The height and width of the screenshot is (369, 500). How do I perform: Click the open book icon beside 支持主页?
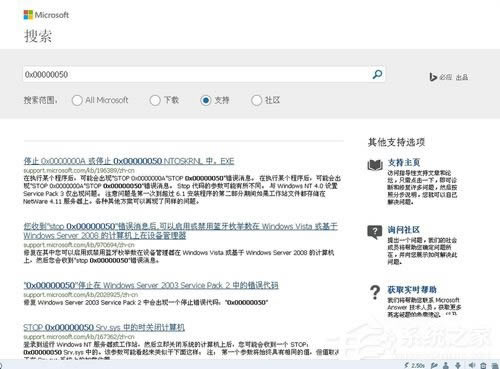pos(375,164)
